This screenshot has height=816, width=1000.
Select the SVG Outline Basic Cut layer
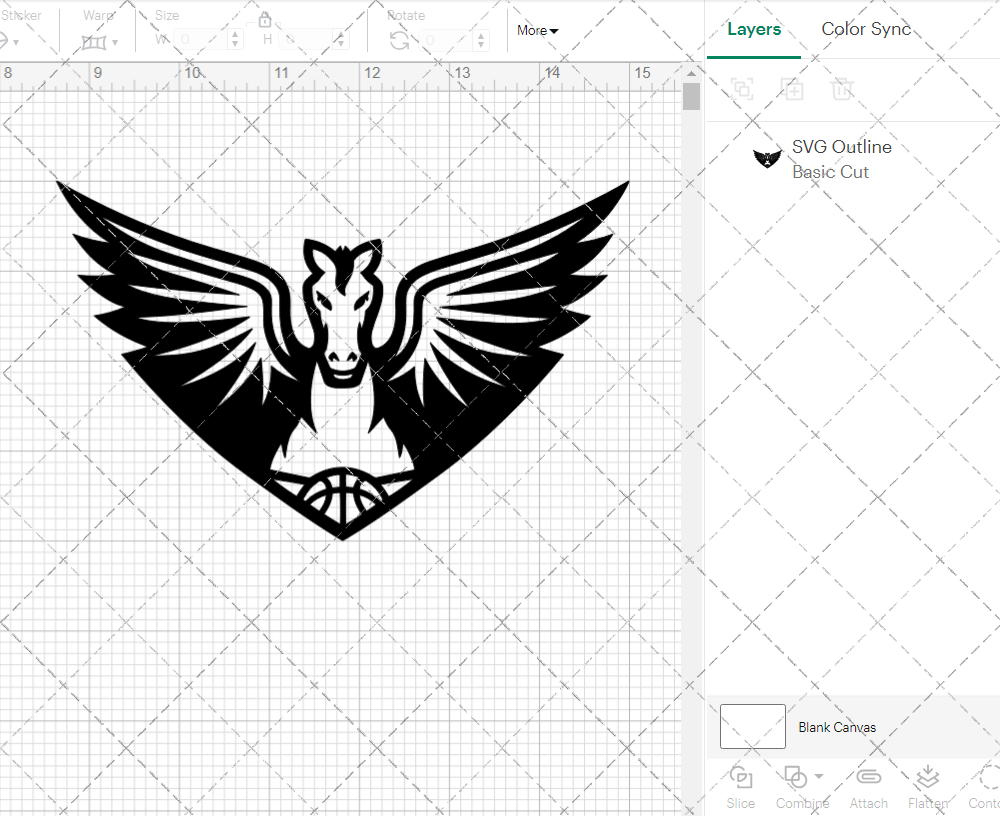(x=842, y=158)
